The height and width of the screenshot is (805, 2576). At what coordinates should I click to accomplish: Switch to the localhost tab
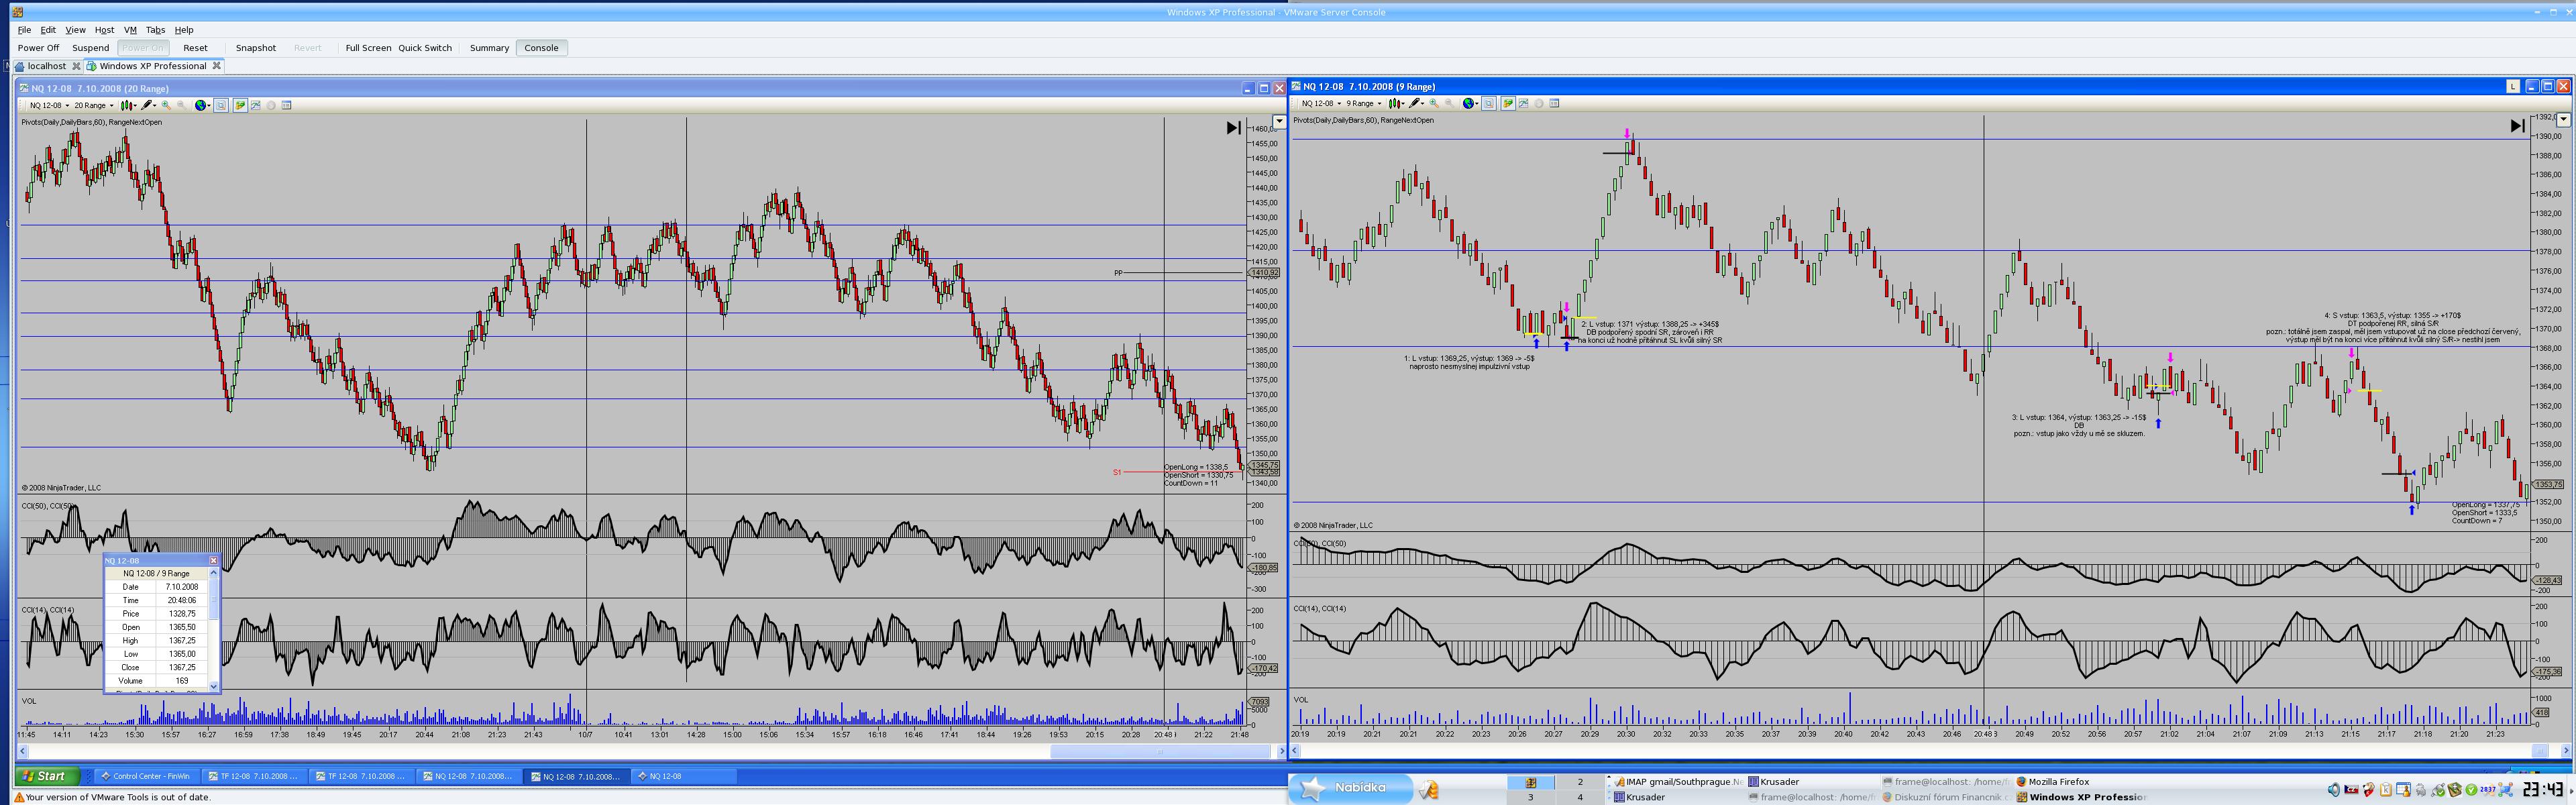click(46, 66)
